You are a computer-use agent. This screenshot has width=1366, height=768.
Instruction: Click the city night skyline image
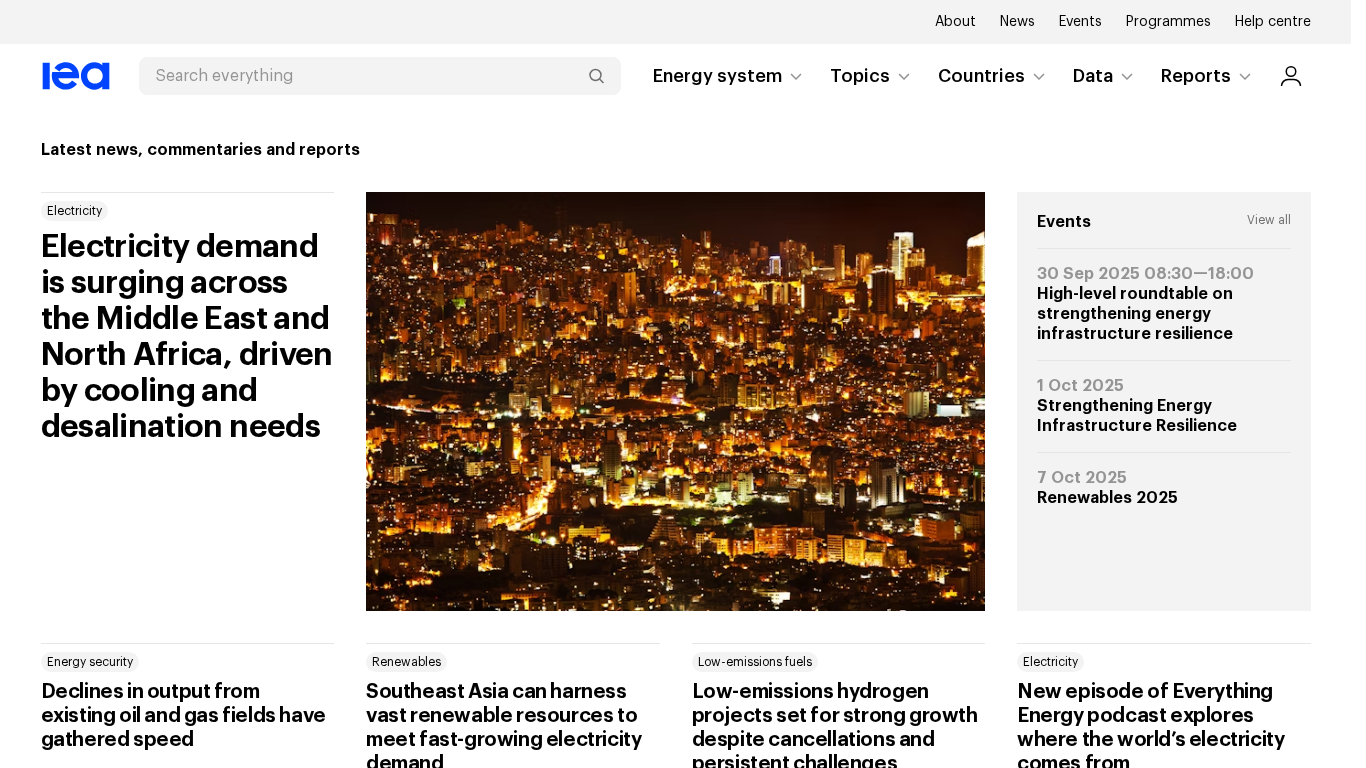(675, 401)
